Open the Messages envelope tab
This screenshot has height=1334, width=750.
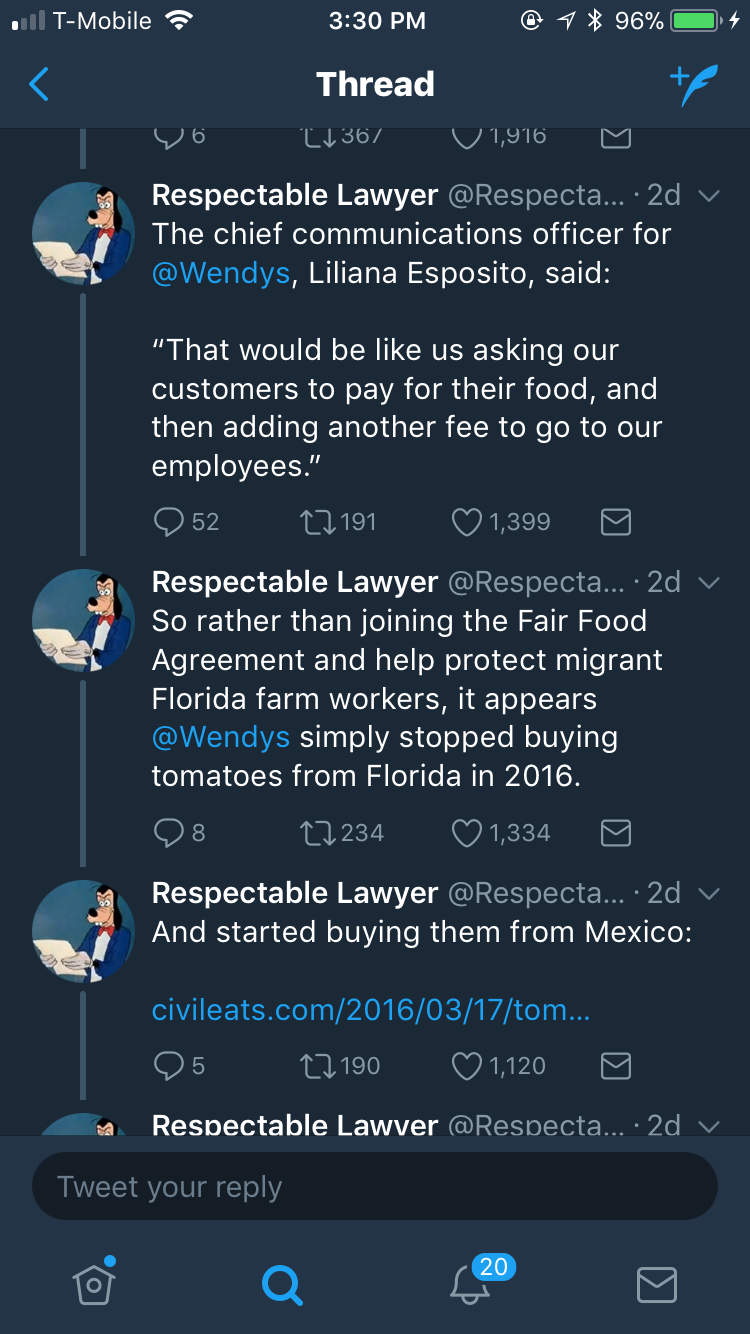click(656, 1284)
